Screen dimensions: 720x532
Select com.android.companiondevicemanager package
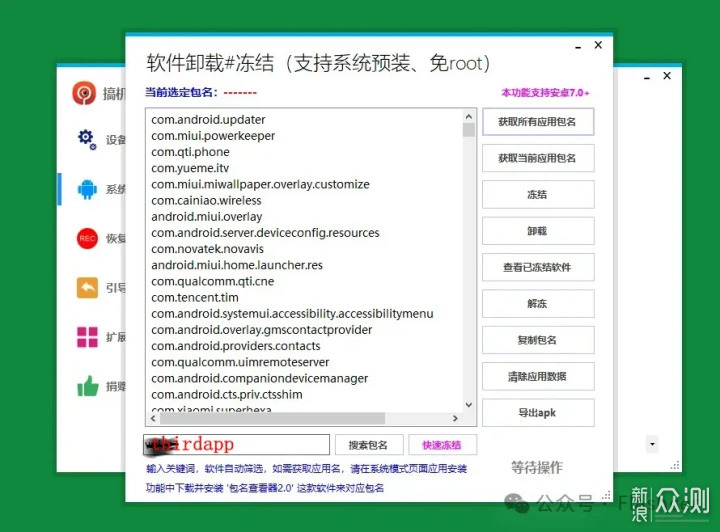point(259,378)
